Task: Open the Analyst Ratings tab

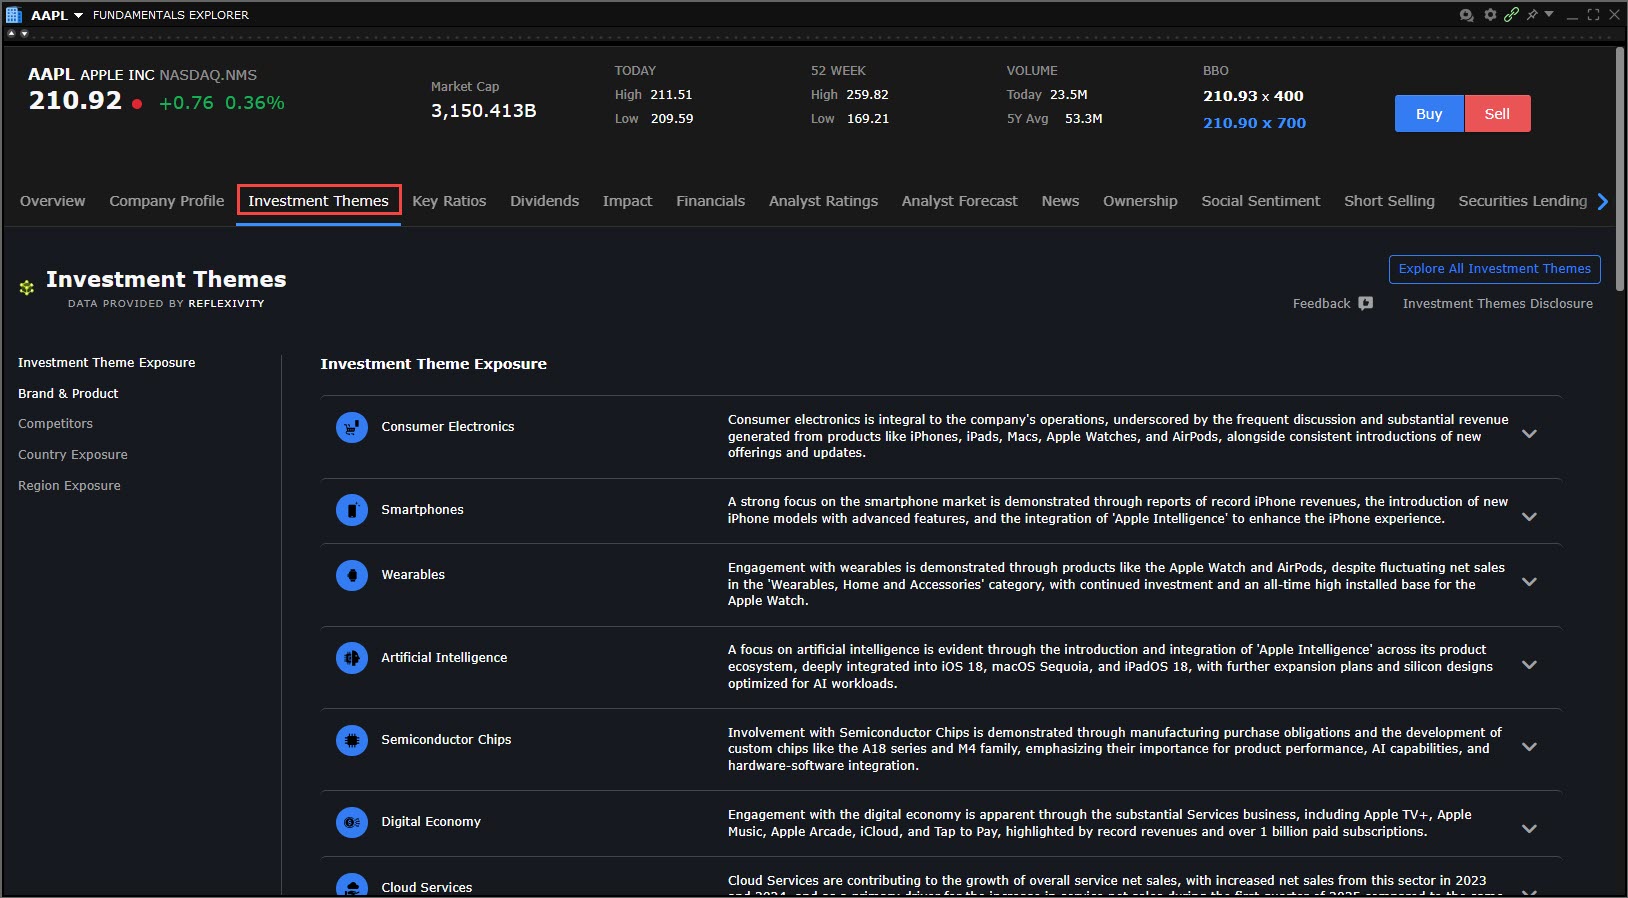Action: coord(824,201)
